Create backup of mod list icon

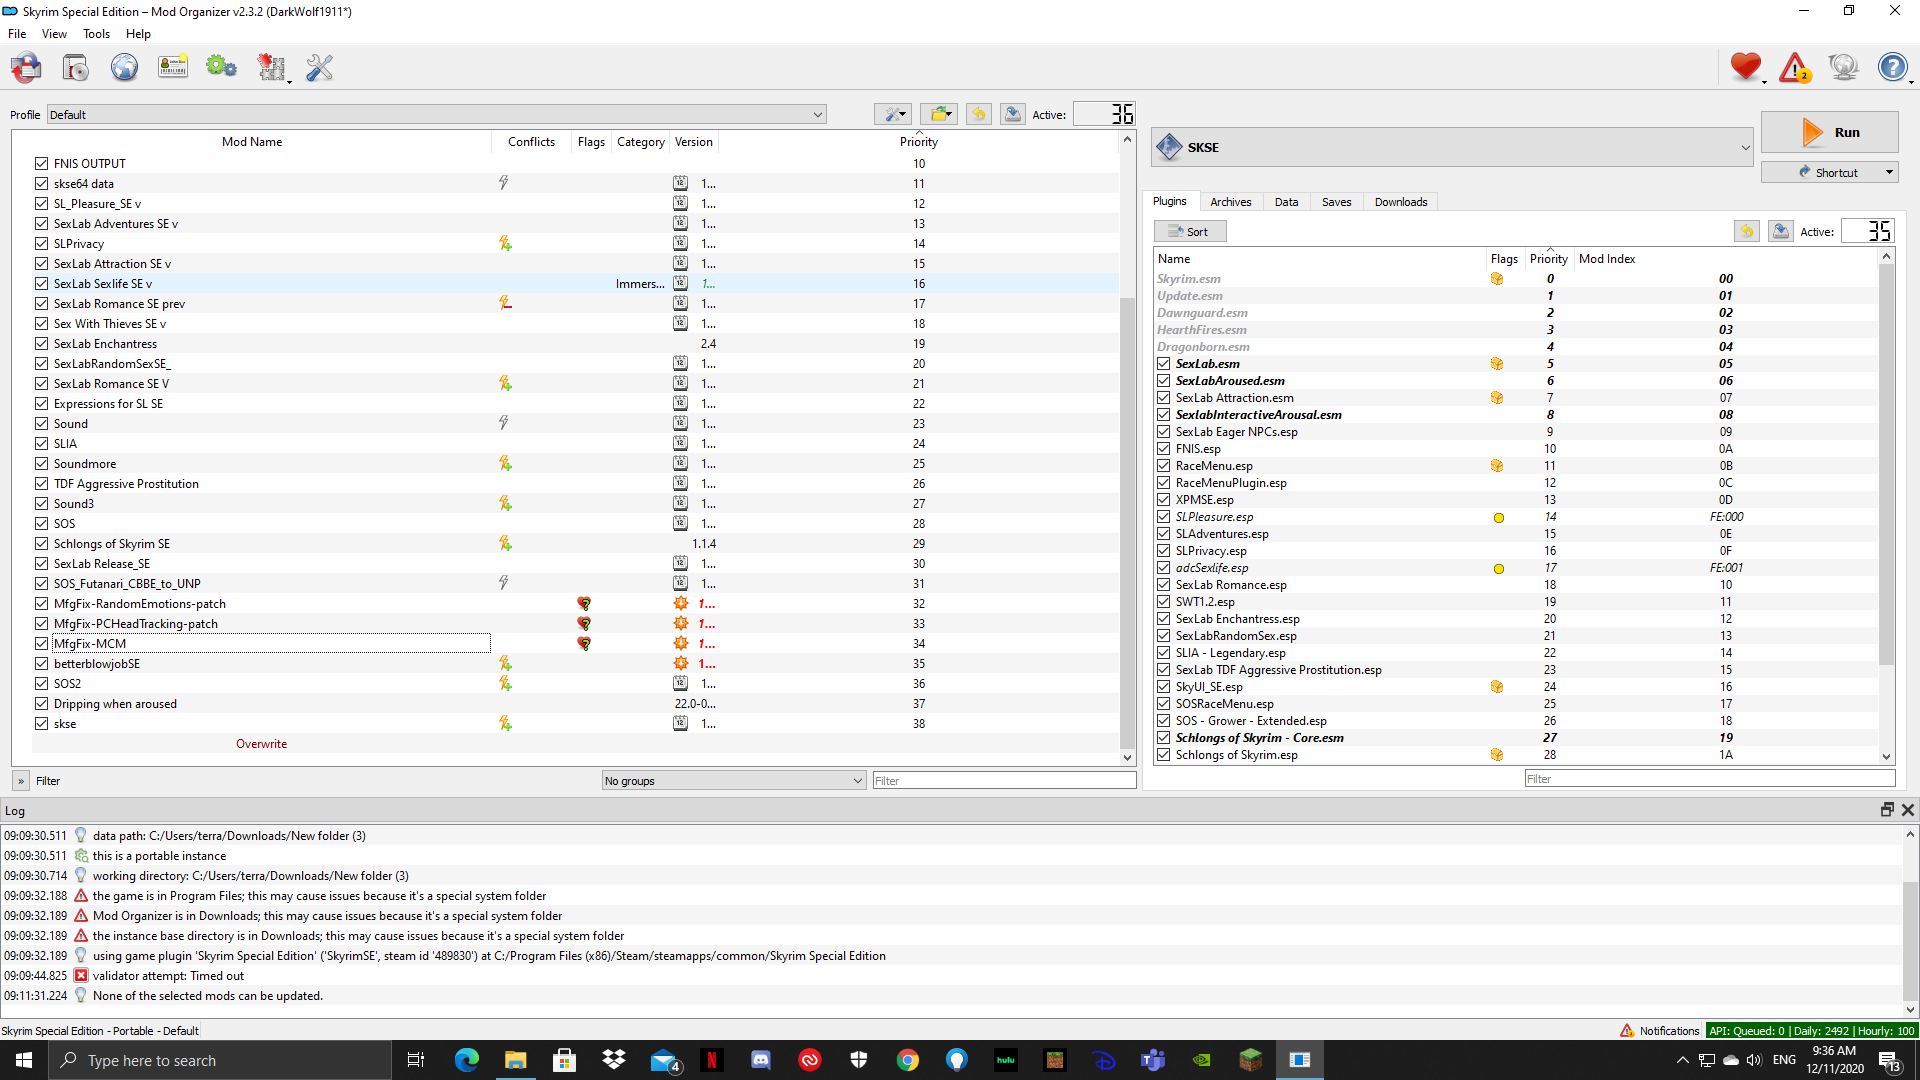tap(1013, 114)
